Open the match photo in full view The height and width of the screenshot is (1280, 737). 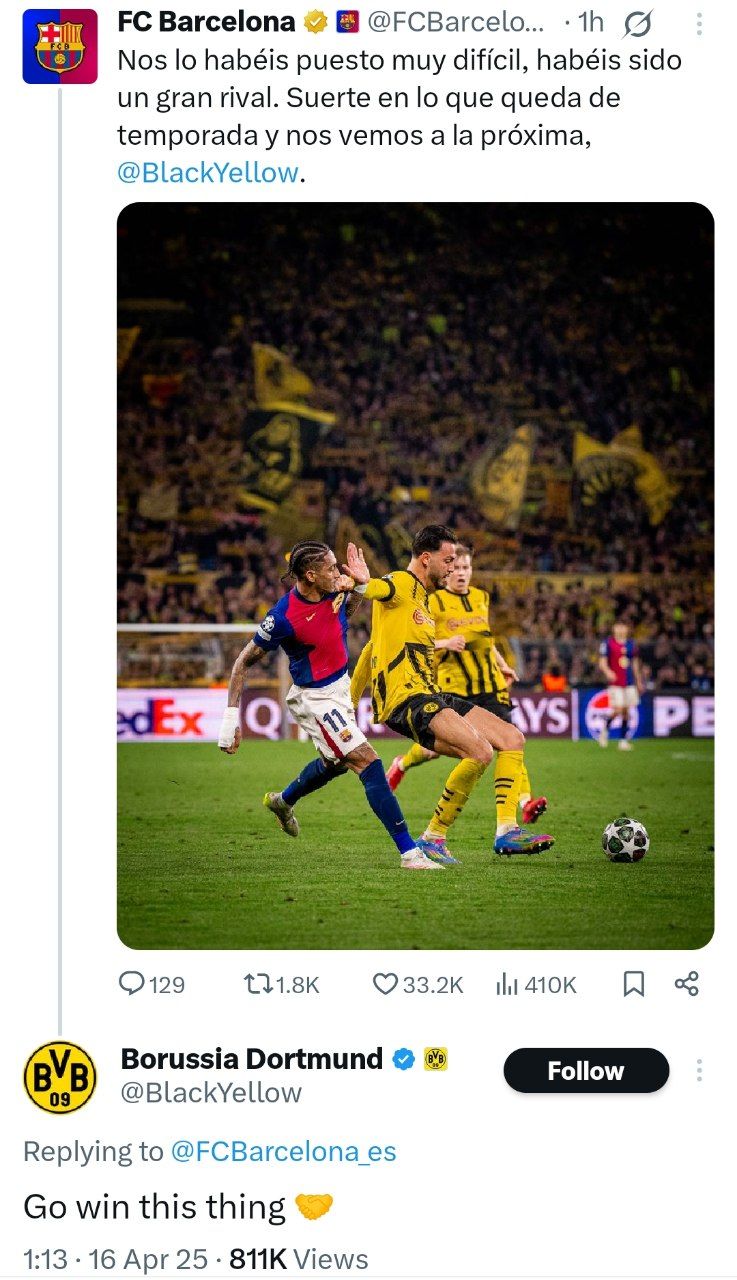point(416,576)
